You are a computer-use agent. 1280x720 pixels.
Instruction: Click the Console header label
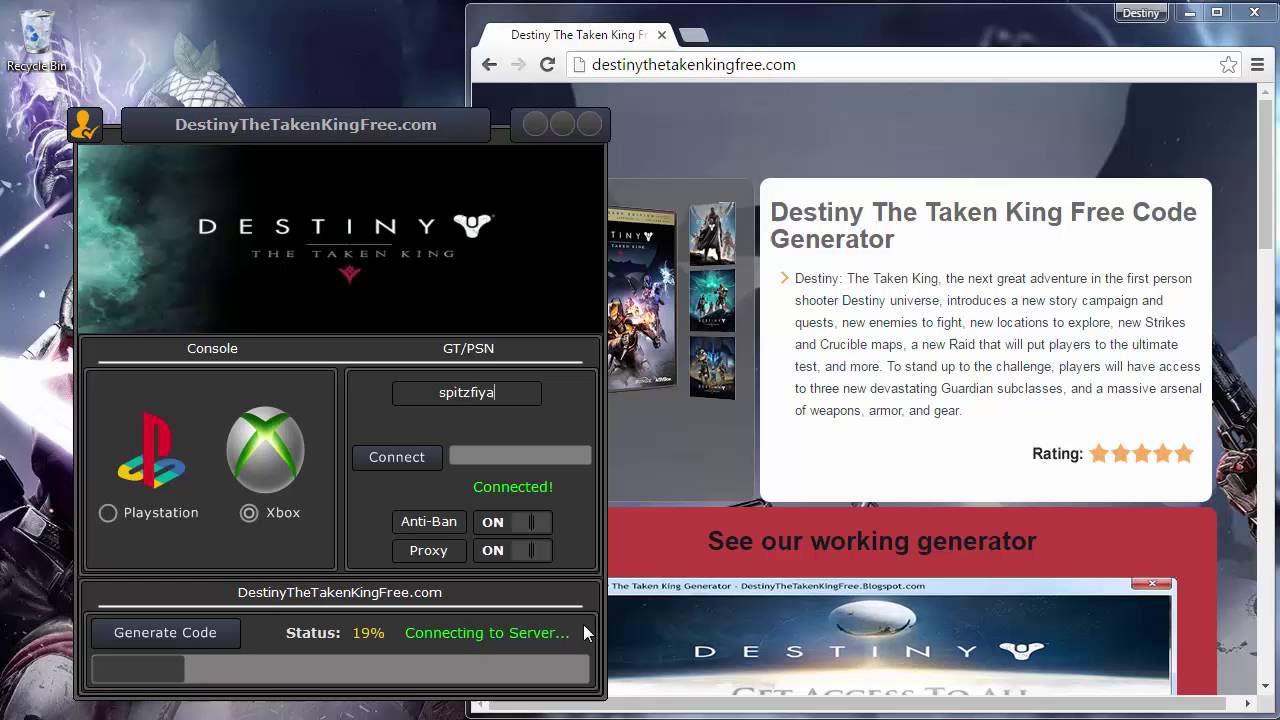point(212,349)
